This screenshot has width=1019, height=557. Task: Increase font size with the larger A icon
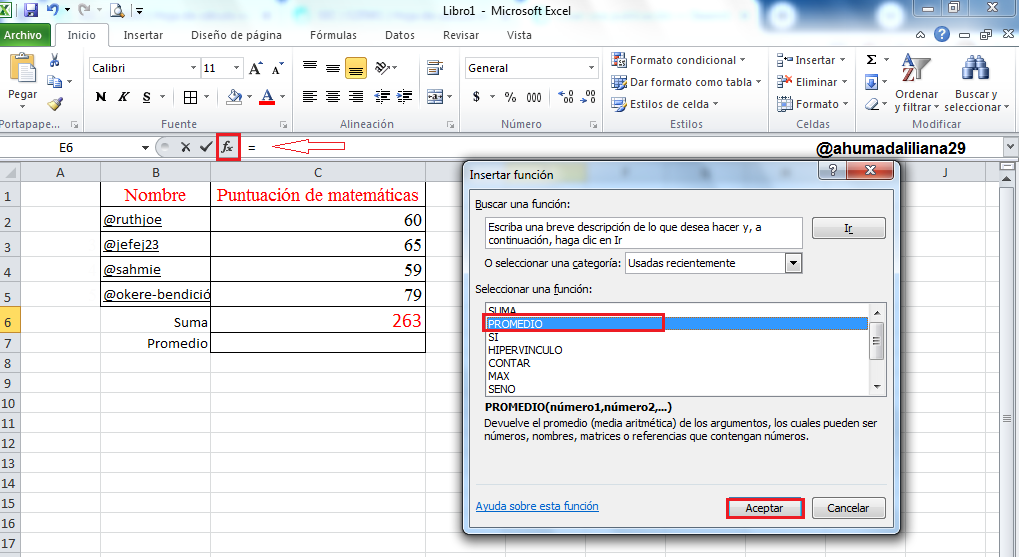256,68
